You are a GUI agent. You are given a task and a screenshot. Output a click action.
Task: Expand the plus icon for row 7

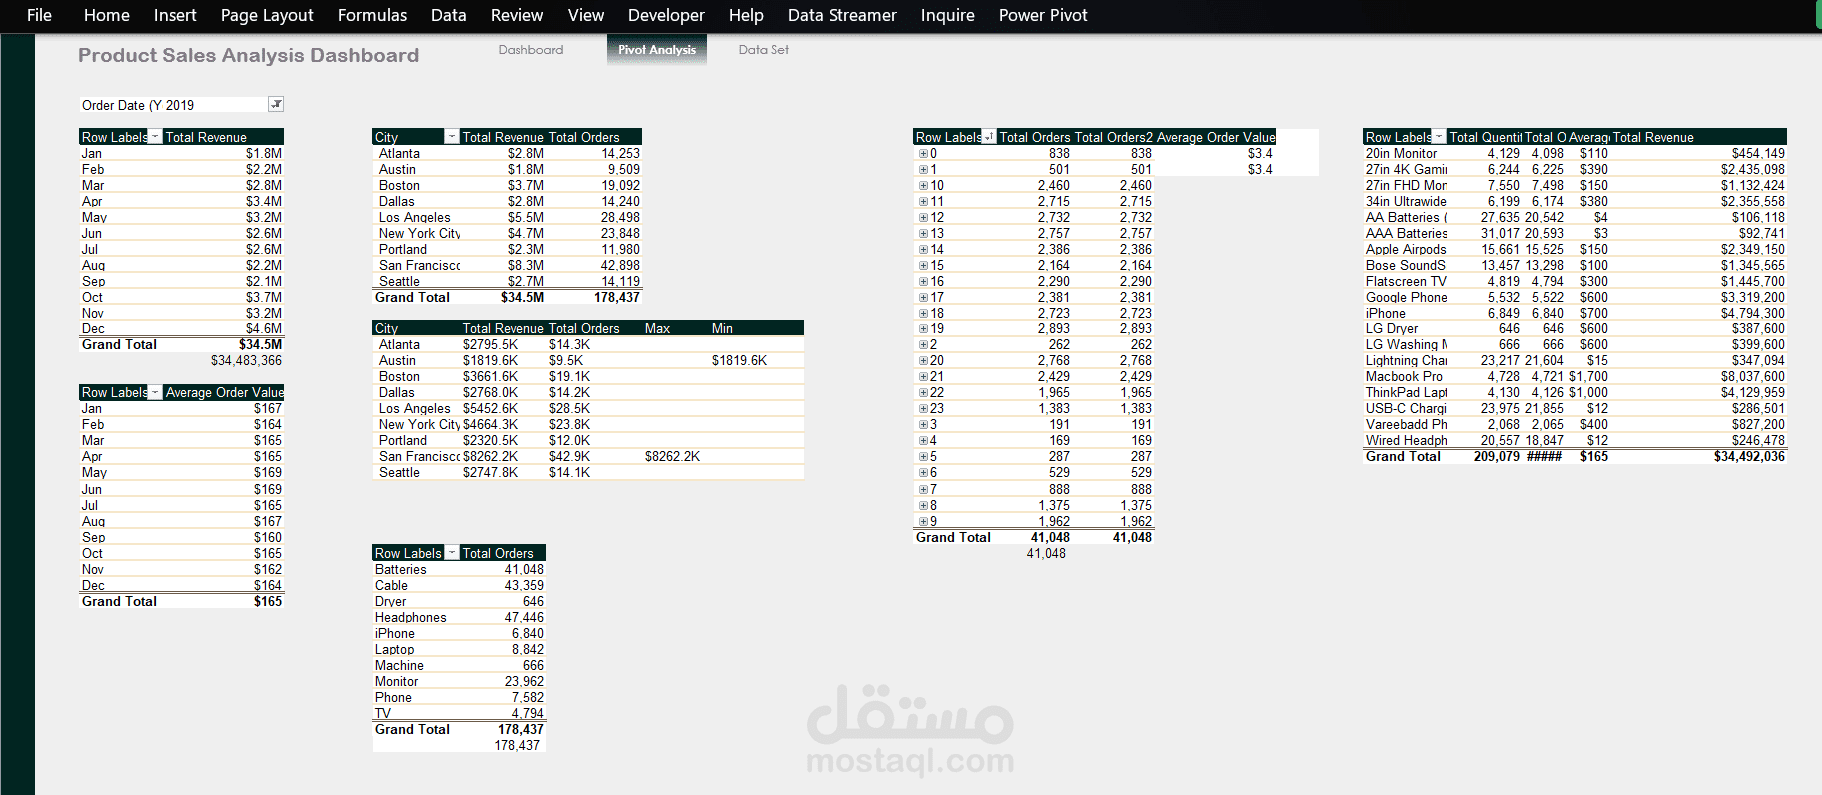[923, 490]
